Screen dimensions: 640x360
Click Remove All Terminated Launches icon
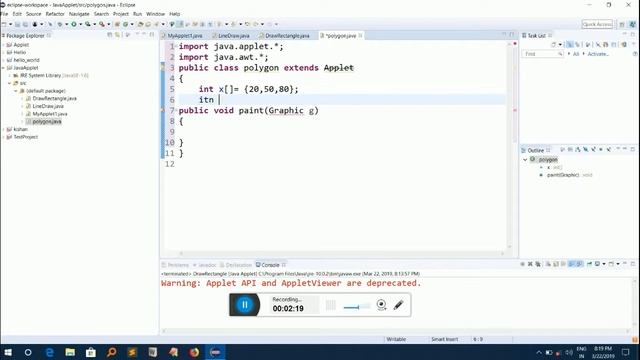point(538,264)
